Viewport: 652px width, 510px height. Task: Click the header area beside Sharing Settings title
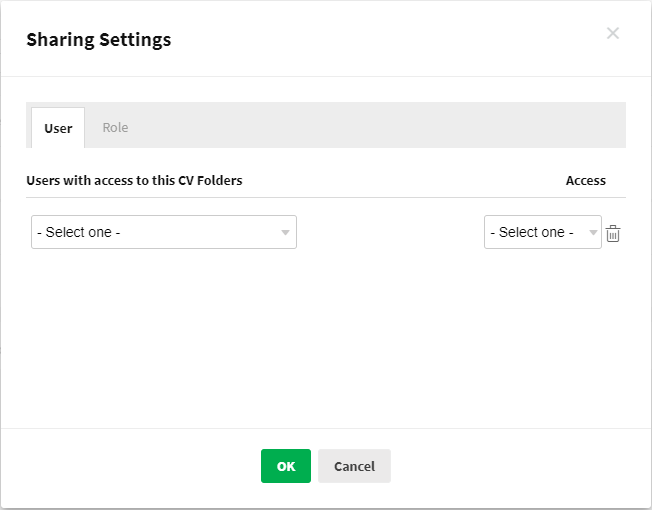click(x=380, y=40)
